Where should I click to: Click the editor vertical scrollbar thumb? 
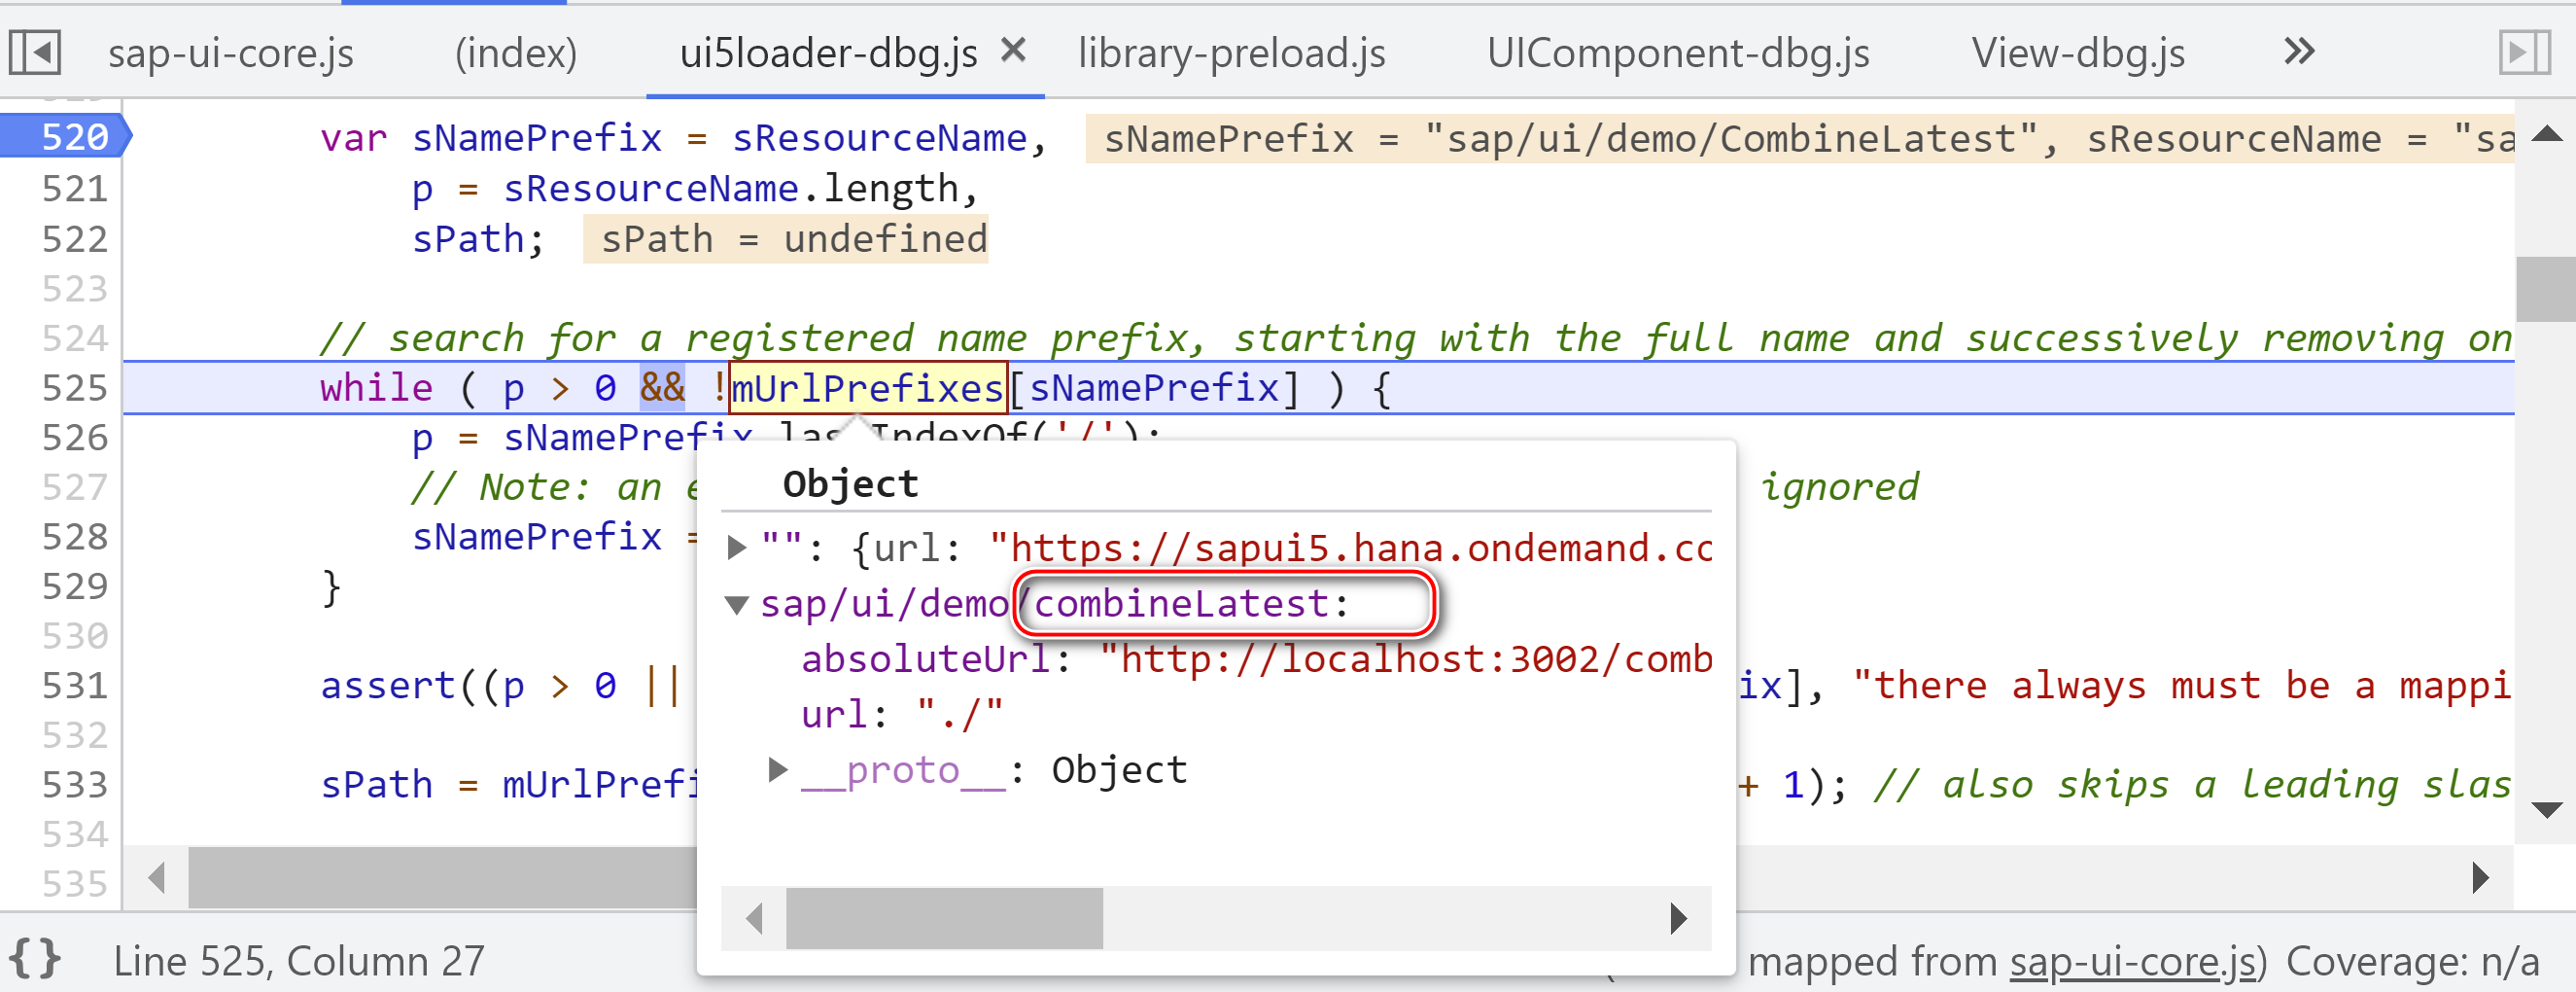point(2546,289)
